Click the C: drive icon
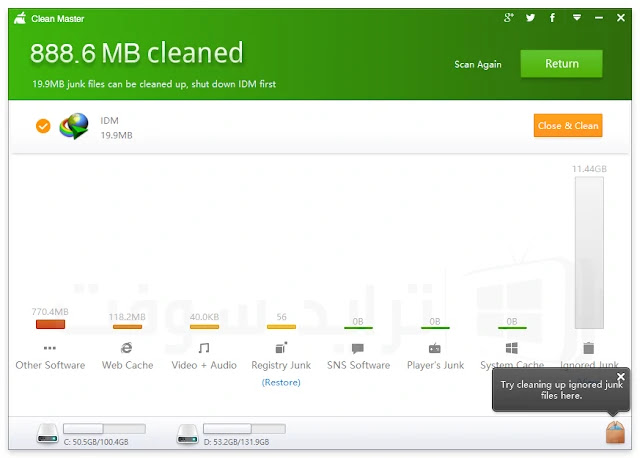 click(x=48, y=434)
